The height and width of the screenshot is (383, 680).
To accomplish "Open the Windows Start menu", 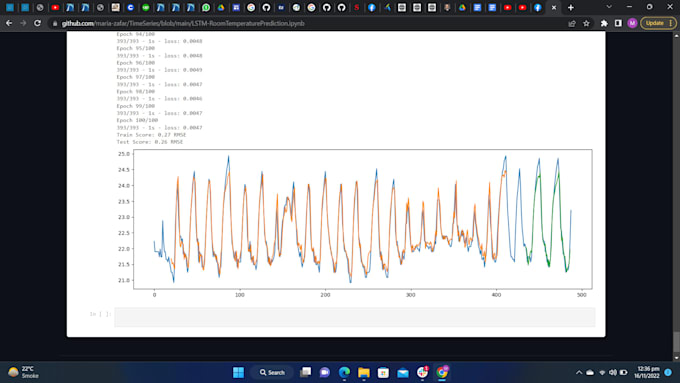I will pos(238,372).
